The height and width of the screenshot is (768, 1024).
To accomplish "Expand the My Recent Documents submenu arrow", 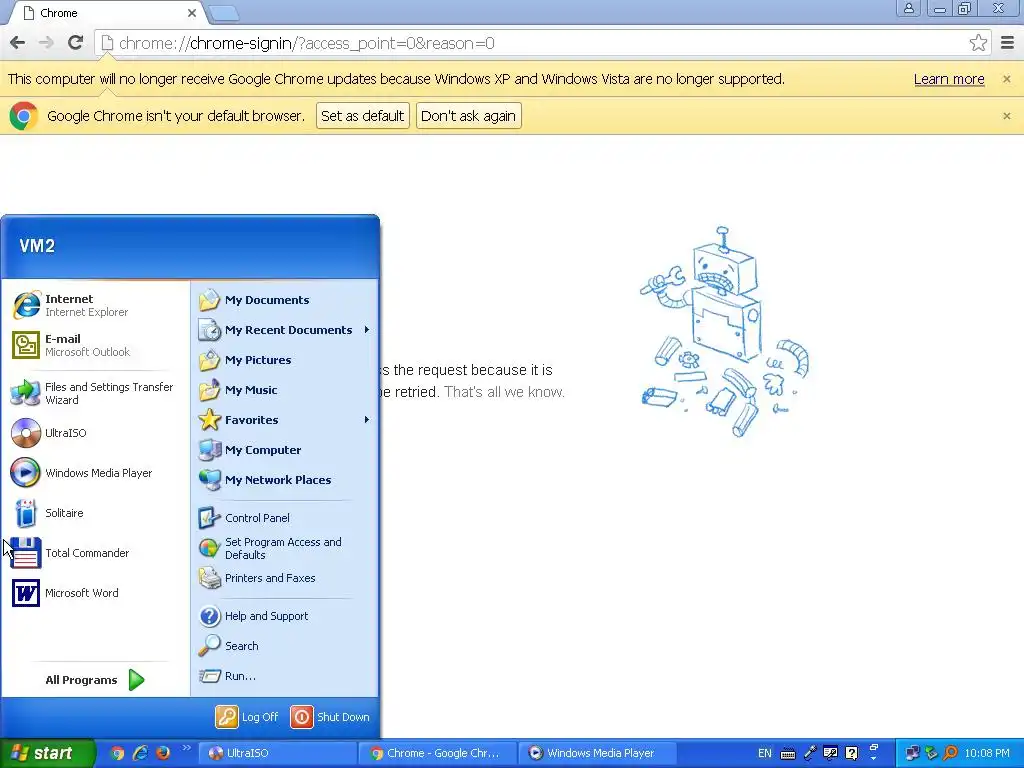I will click(366, 330).
